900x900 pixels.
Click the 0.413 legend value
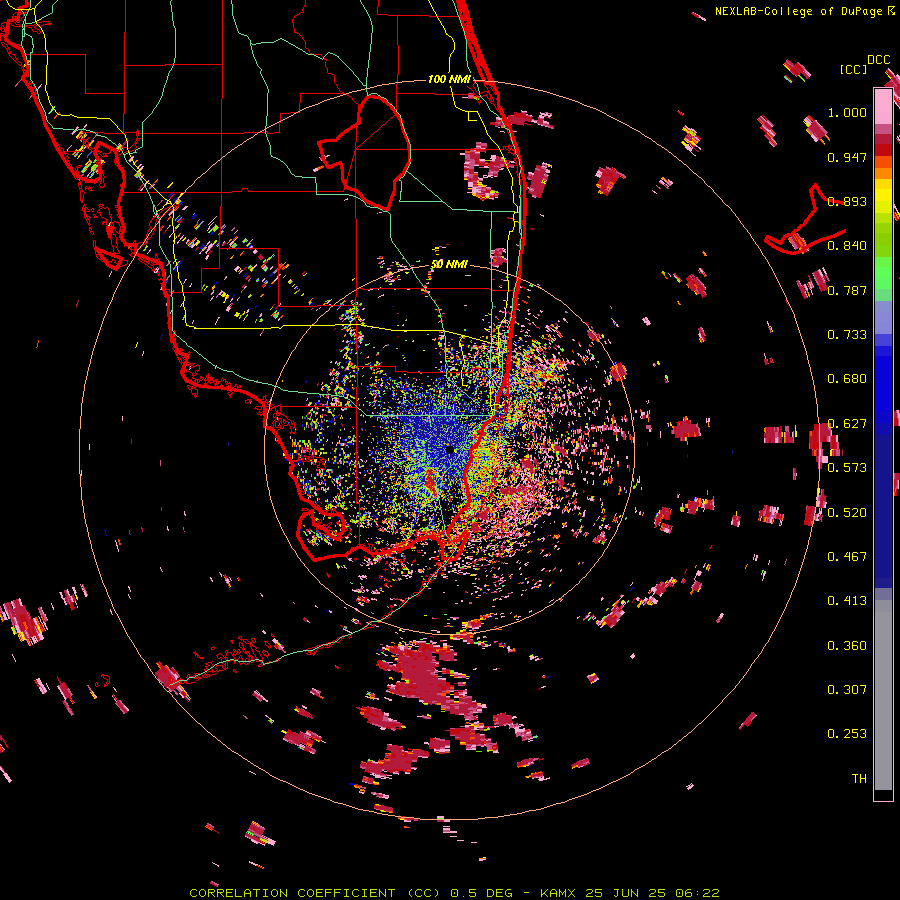tap(847, 601)
